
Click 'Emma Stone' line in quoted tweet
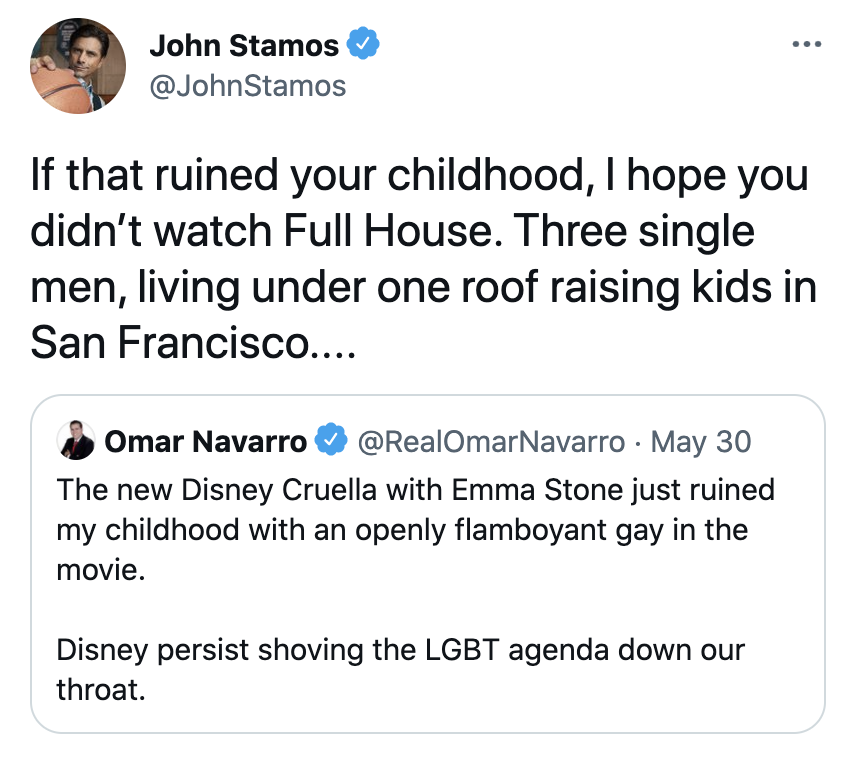[x=415, y=490]
